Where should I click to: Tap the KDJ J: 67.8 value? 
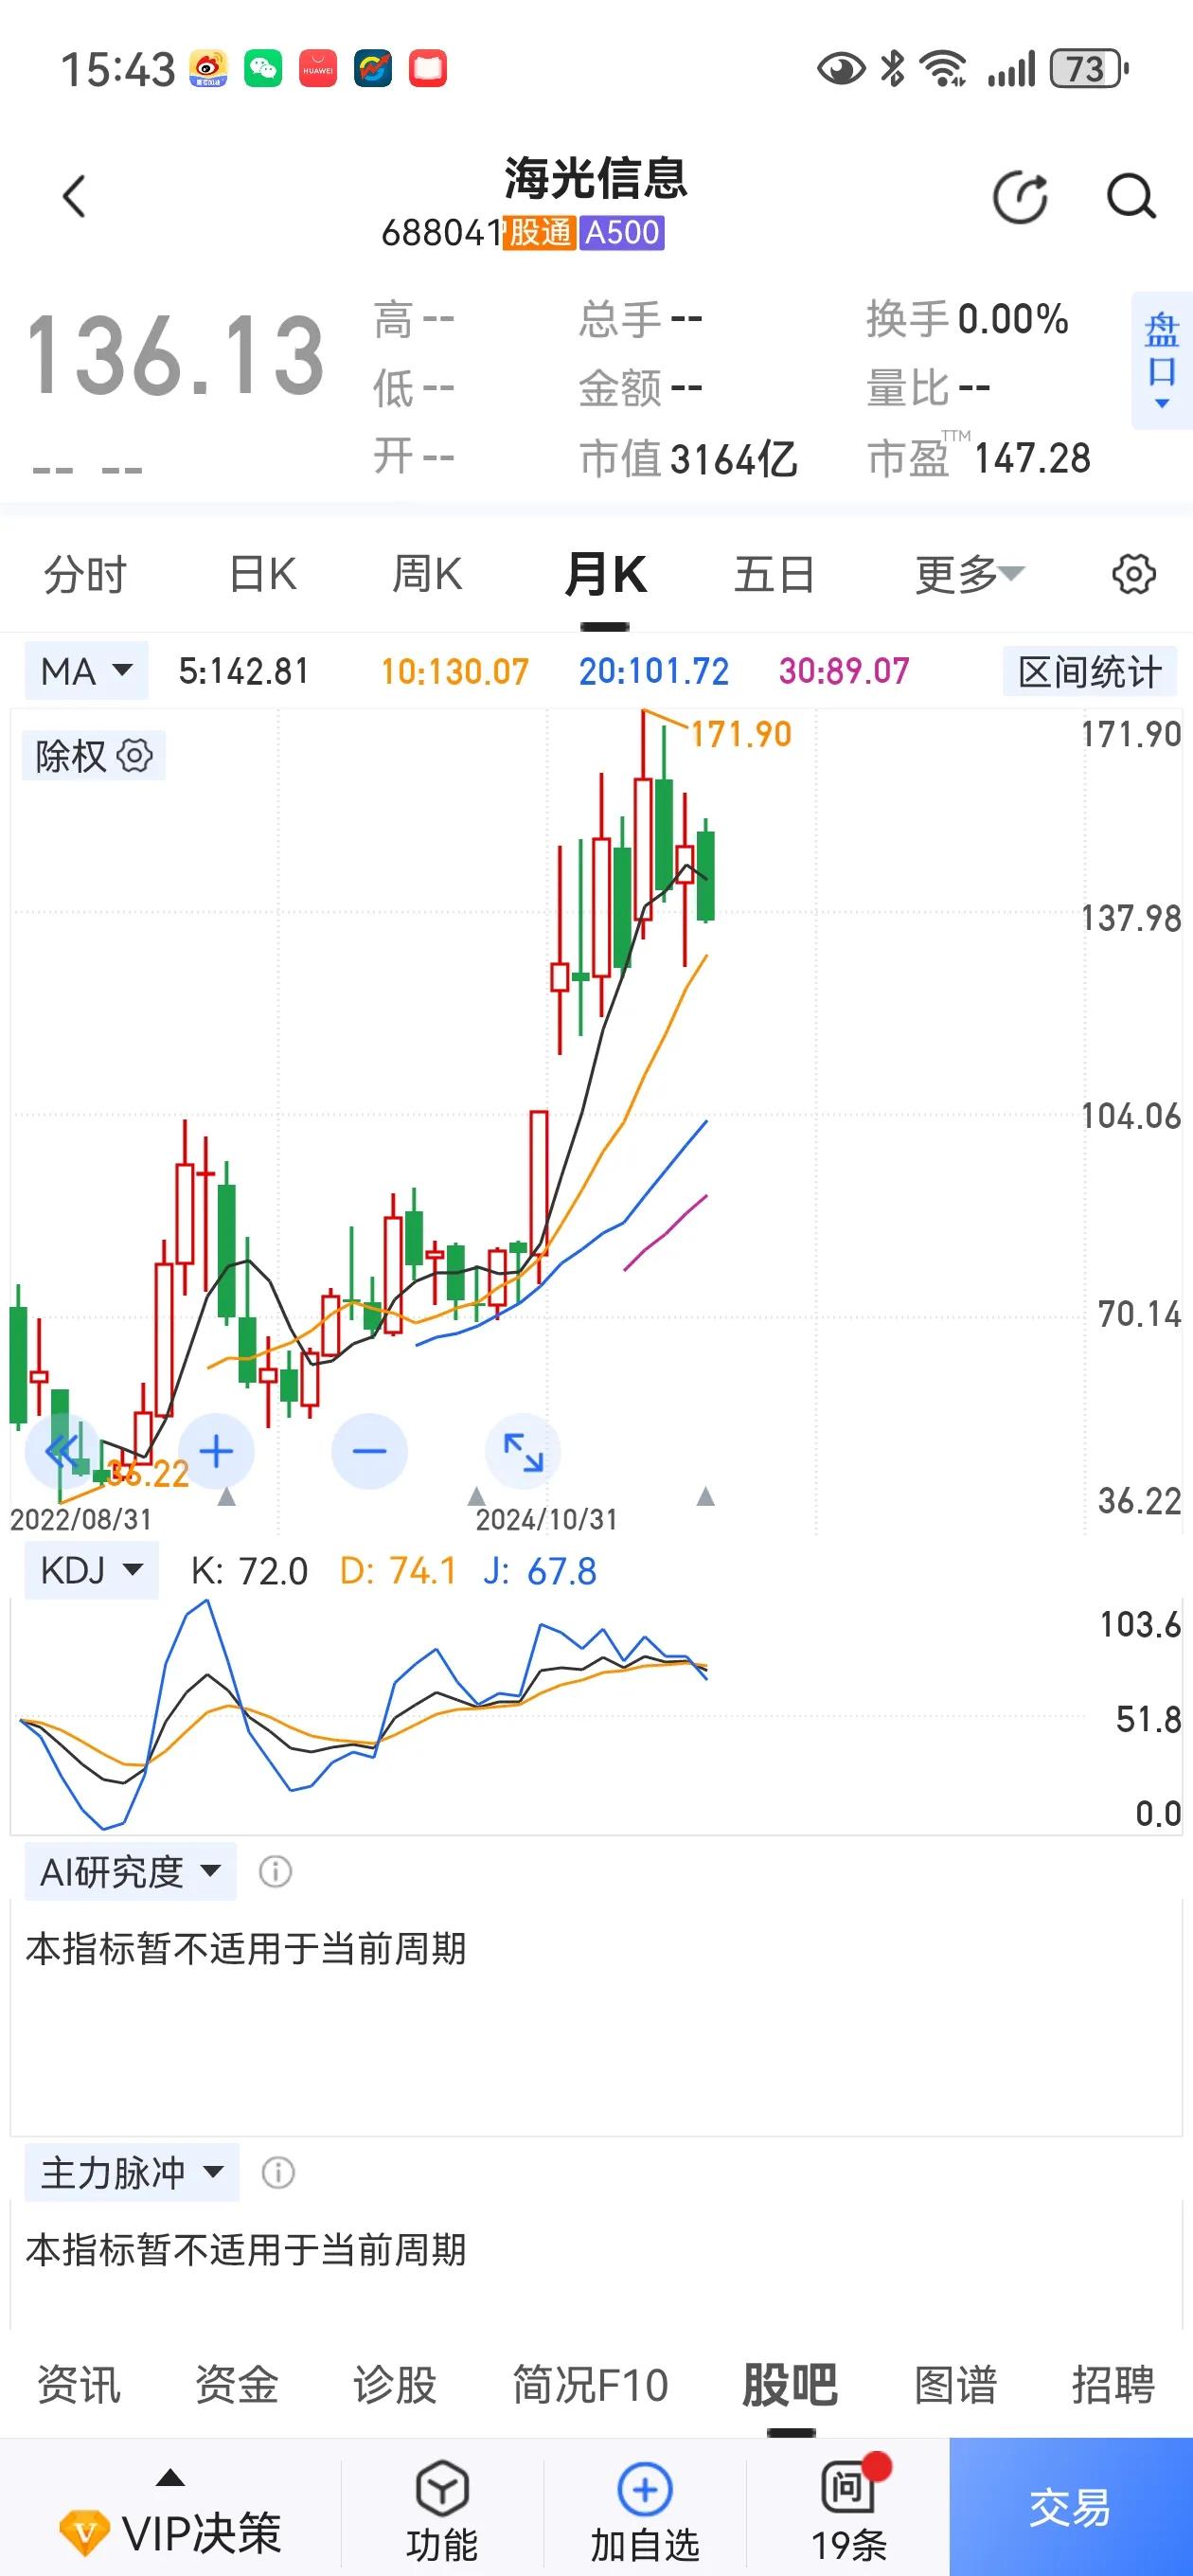click(x=540, y=1571)
